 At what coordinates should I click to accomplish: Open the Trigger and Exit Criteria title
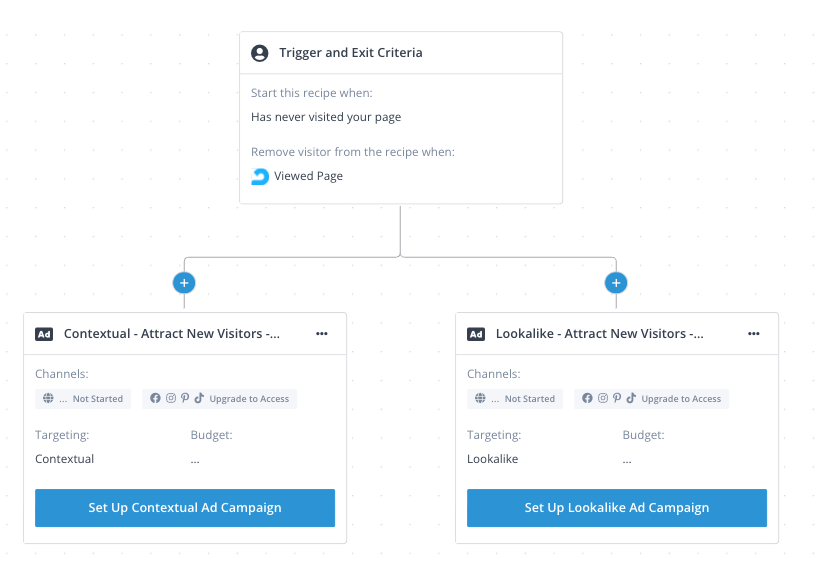point(351,52)
